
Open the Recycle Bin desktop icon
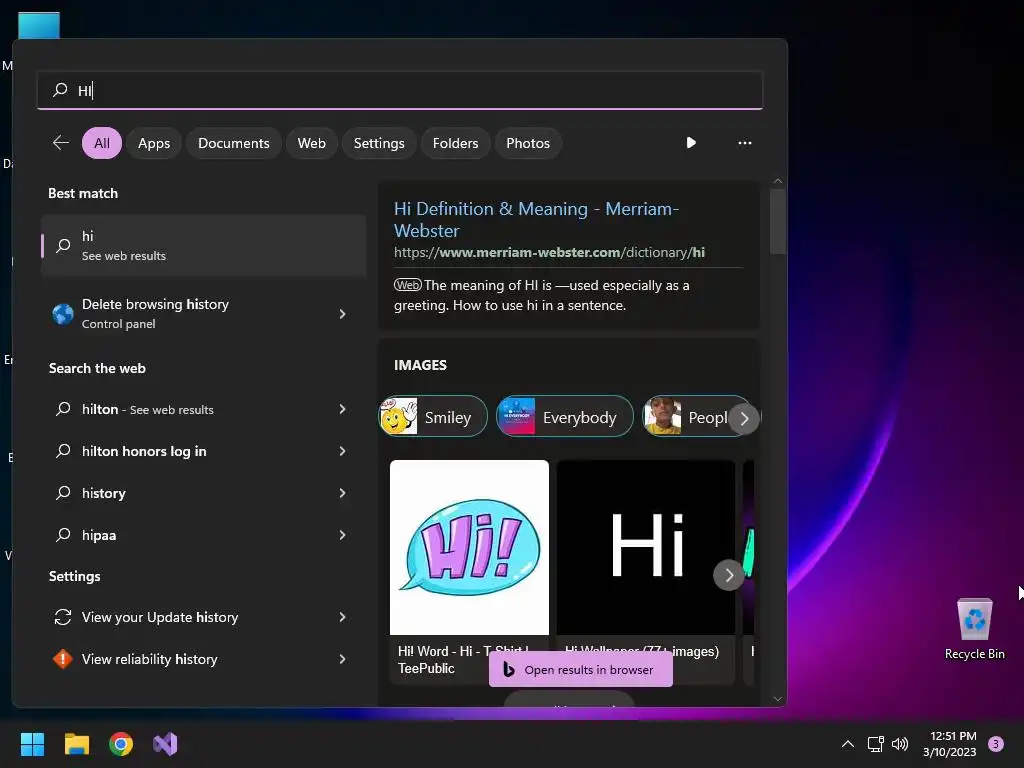coord(974,630)
